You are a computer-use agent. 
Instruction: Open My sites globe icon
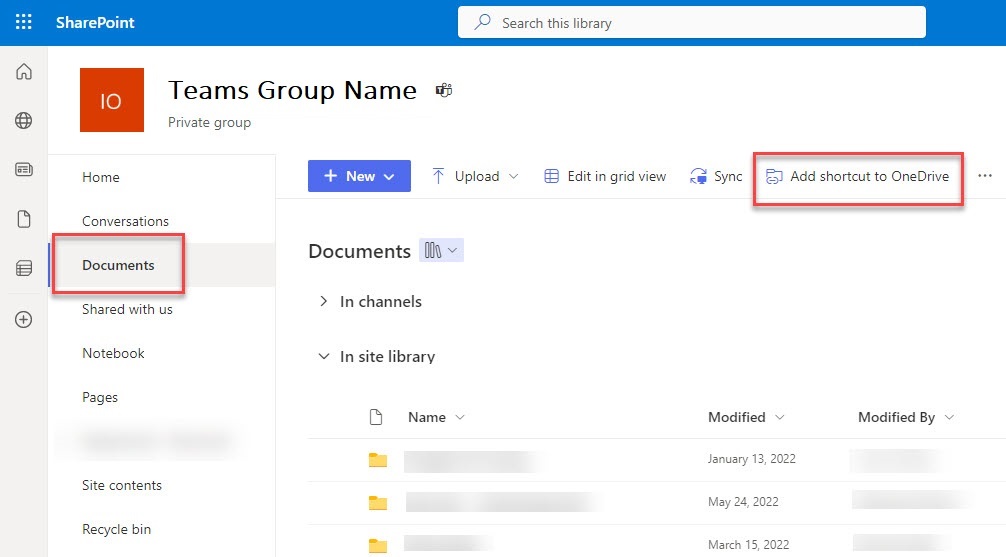[x=24, y=120]
